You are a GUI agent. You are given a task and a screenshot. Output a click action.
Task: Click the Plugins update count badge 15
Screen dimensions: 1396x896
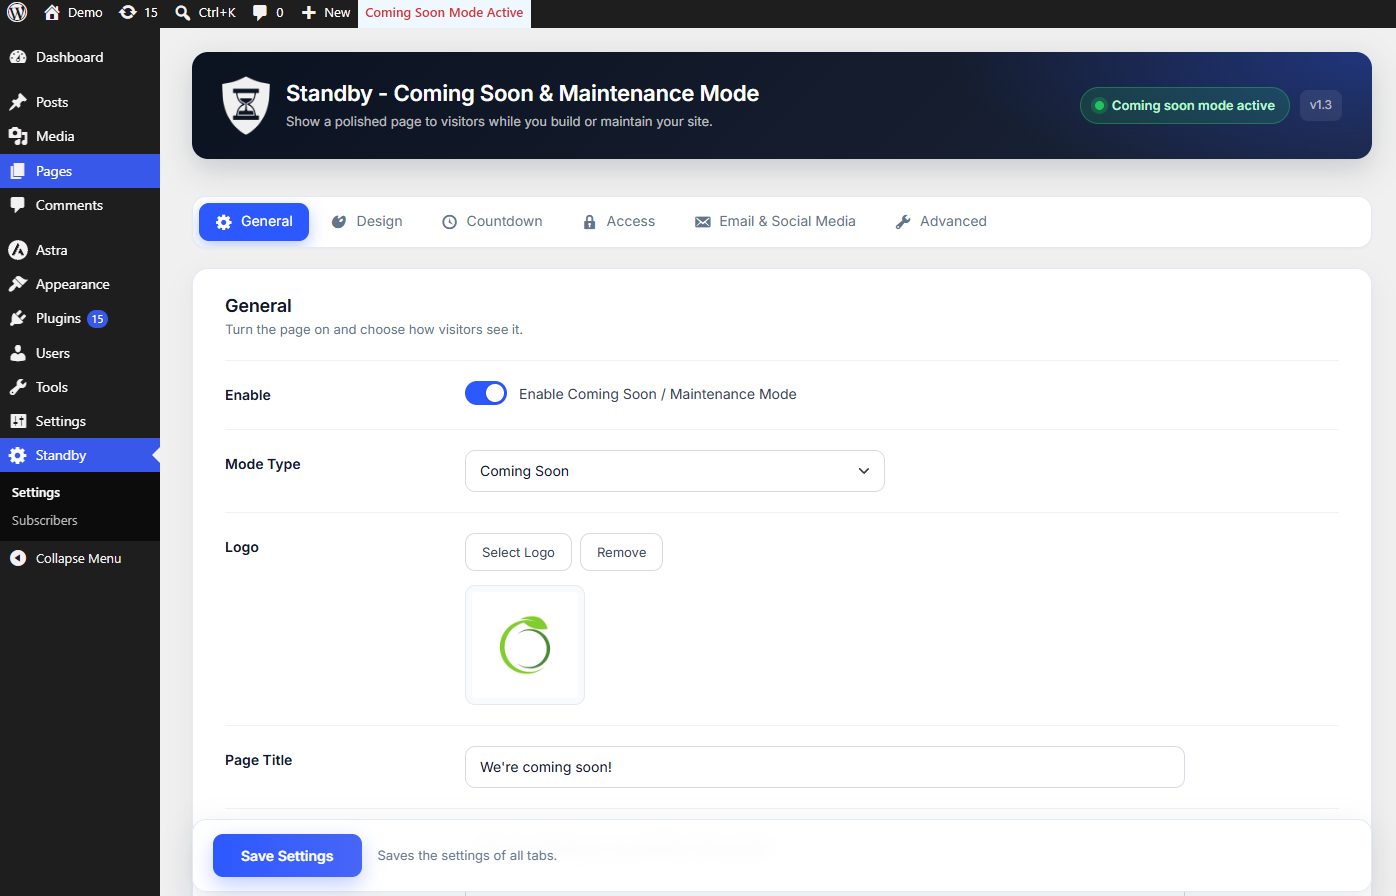point(97,319)
